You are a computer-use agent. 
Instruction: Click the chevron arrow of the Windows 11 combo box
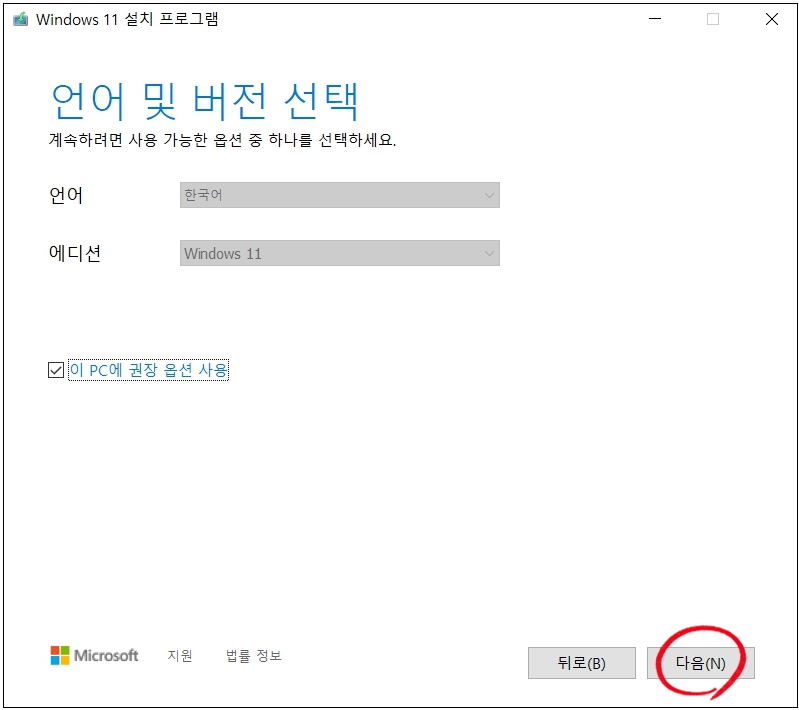coord(489,253)
